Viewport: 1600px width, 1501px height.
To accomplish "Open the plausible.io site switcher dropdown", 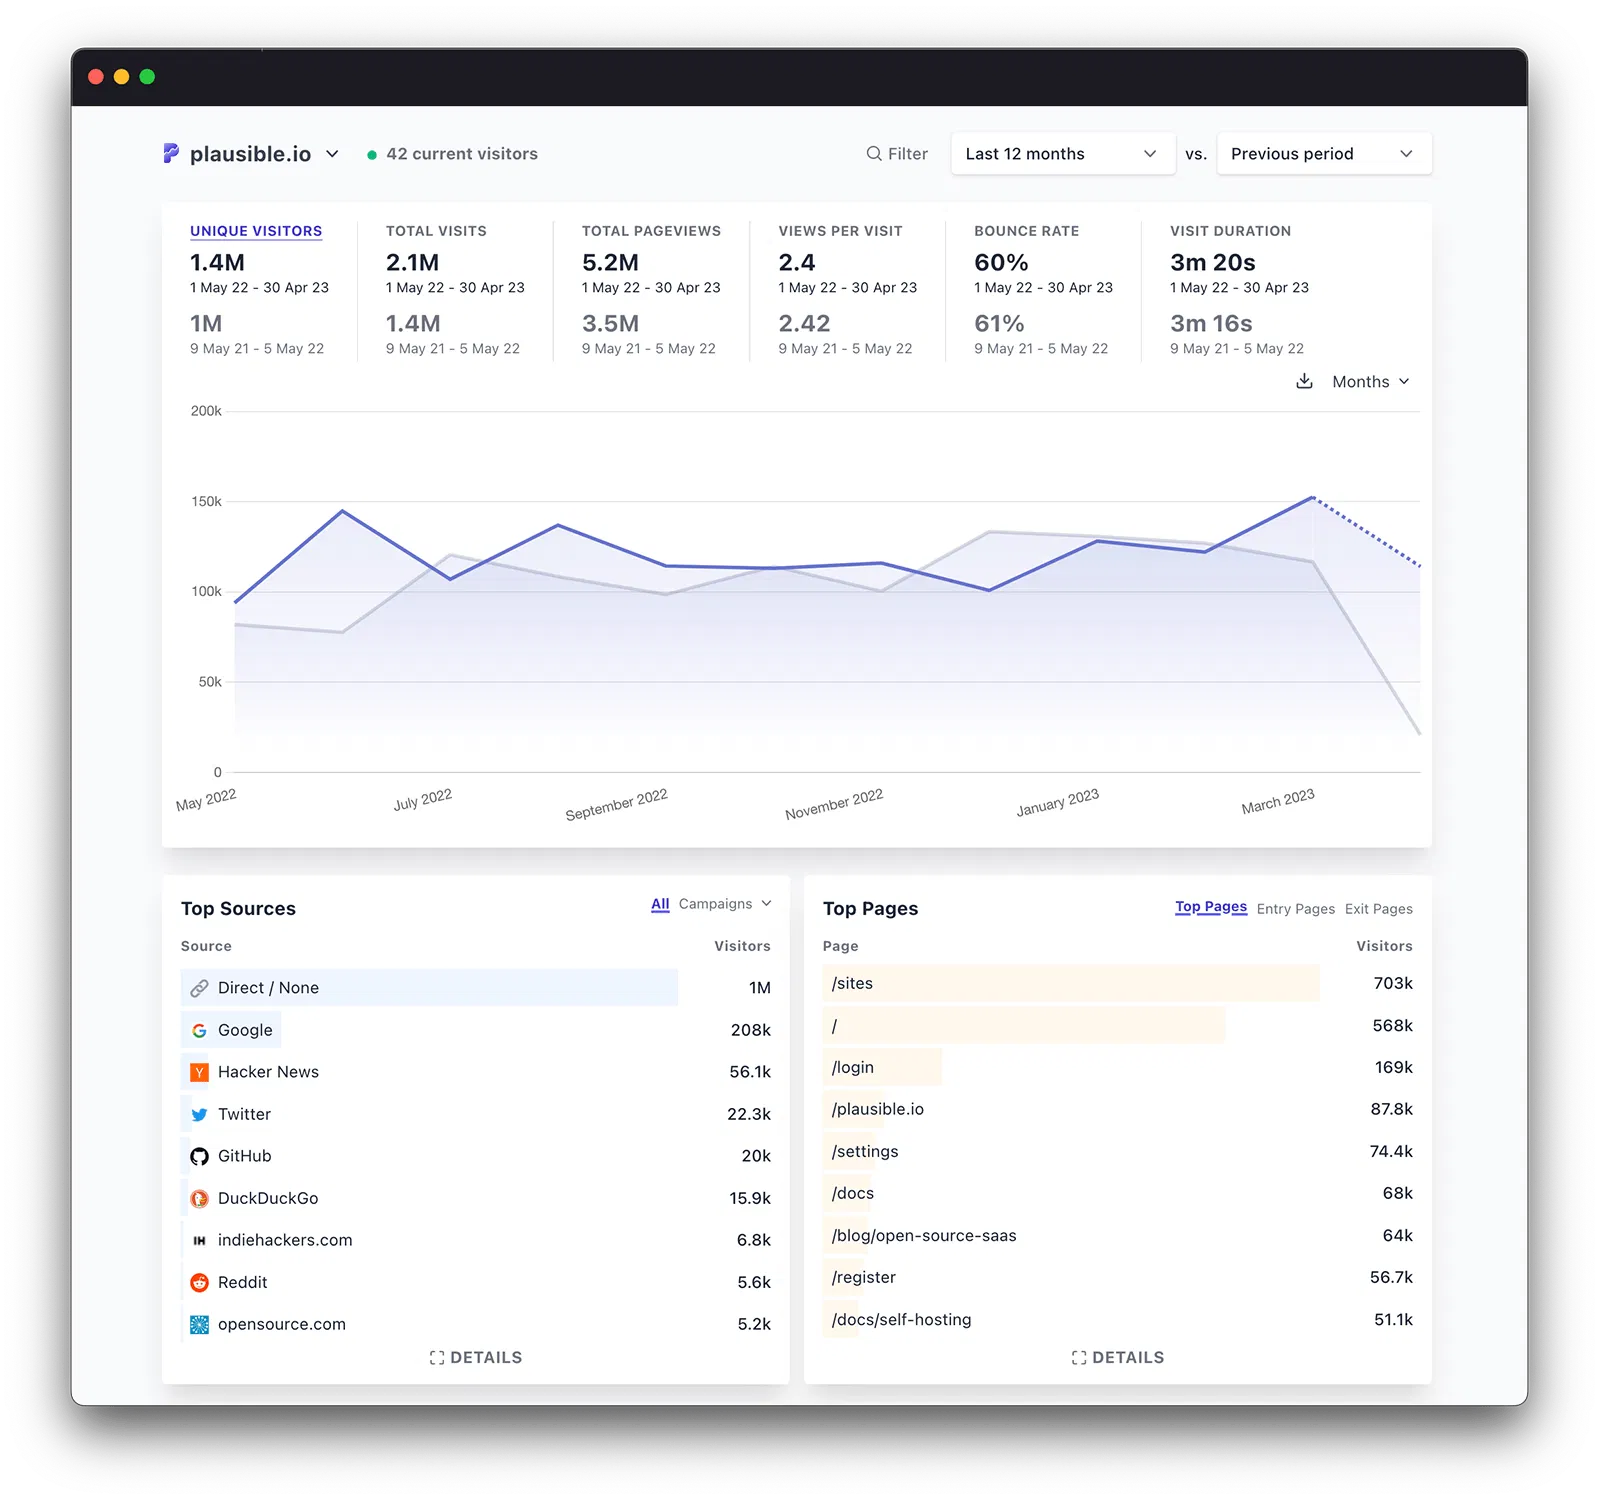I will (x=333, y=155).
